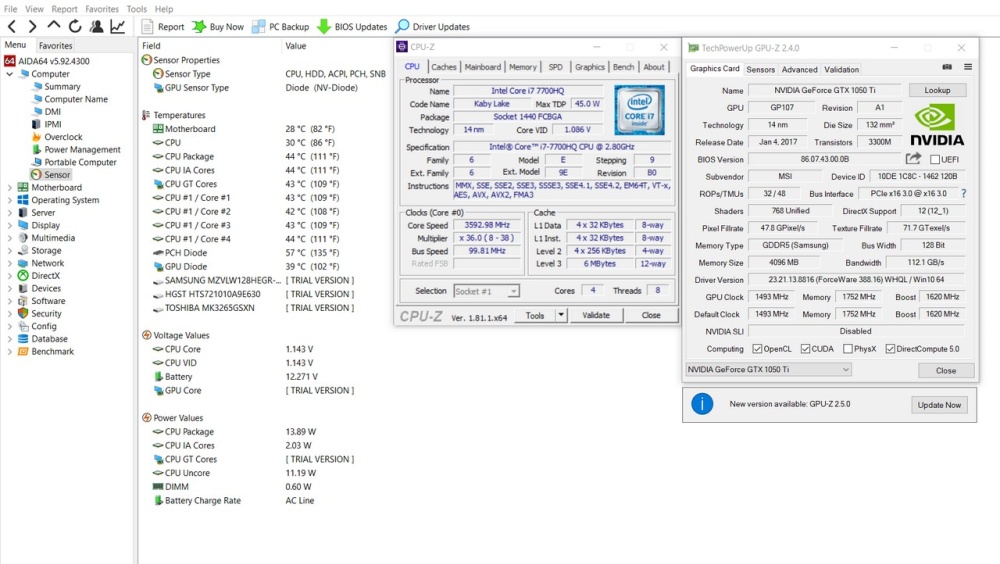
Task: Open the NVIDIA GeForce GTX 1050 Ti dropdown
Action: click(768, 369)
